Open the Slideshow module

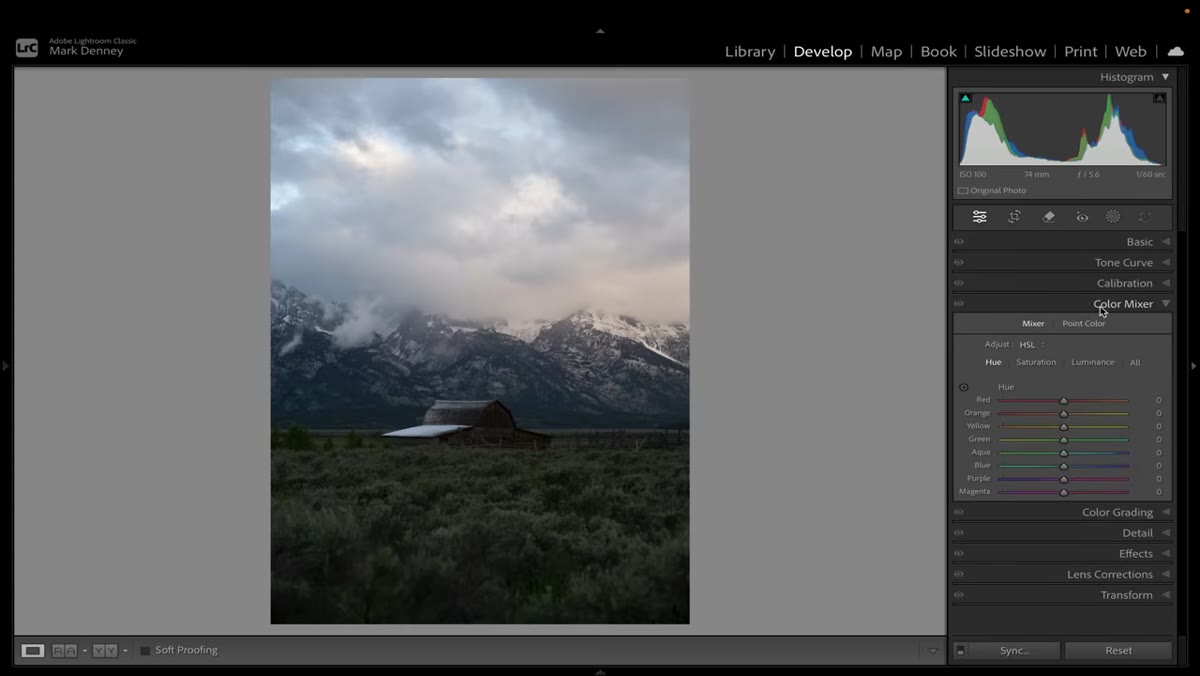pos(1010,52)
